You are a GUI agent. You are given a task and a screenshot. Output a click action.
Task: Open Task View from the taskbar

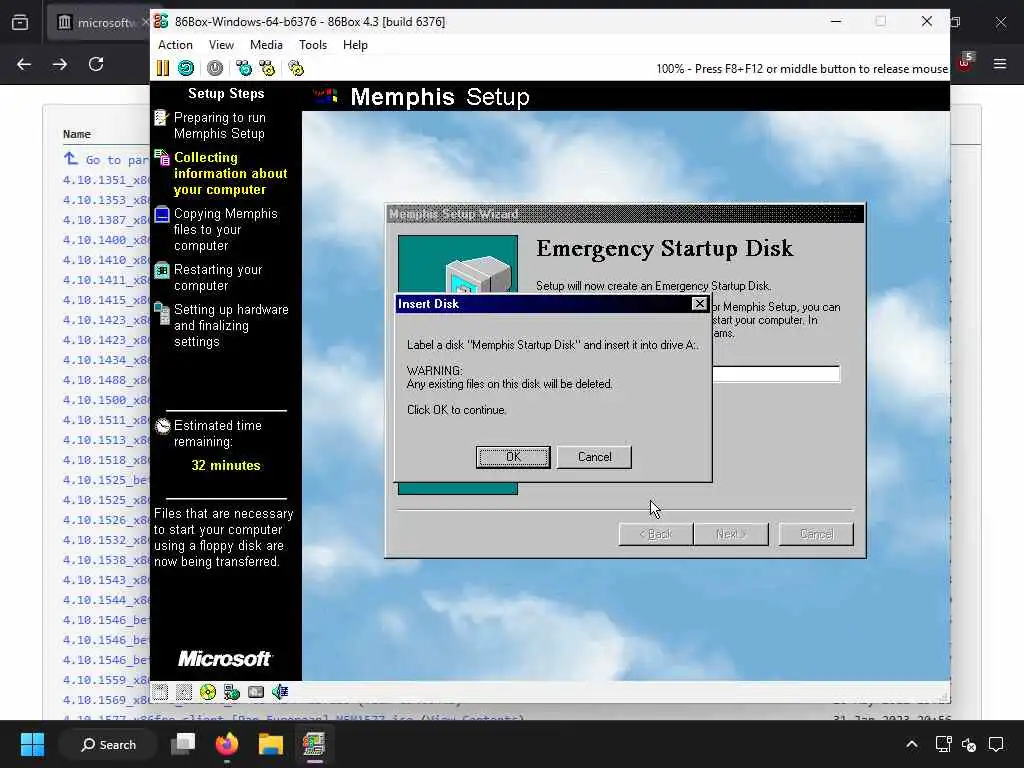(x=183, y=744)
